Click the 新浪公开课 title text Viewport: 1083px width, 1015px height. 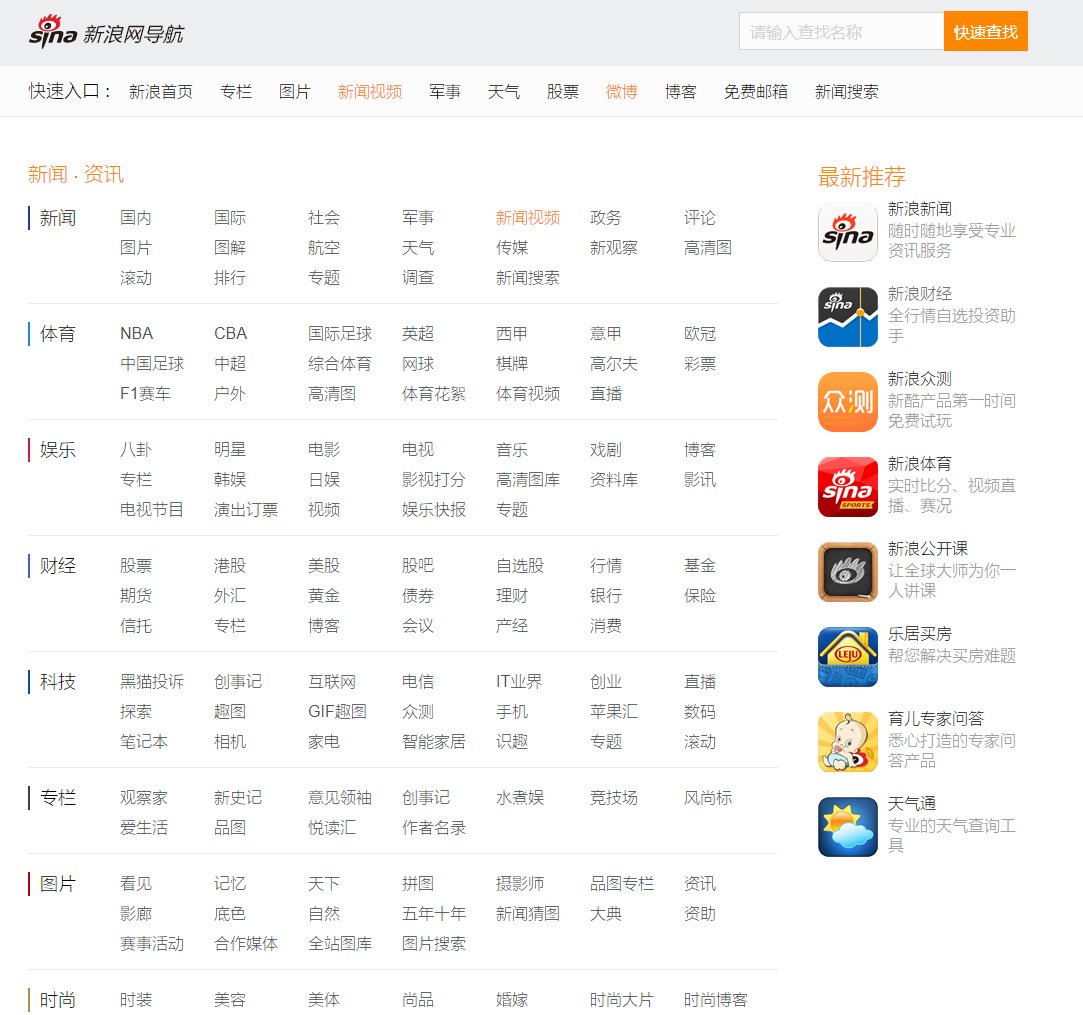928,549
